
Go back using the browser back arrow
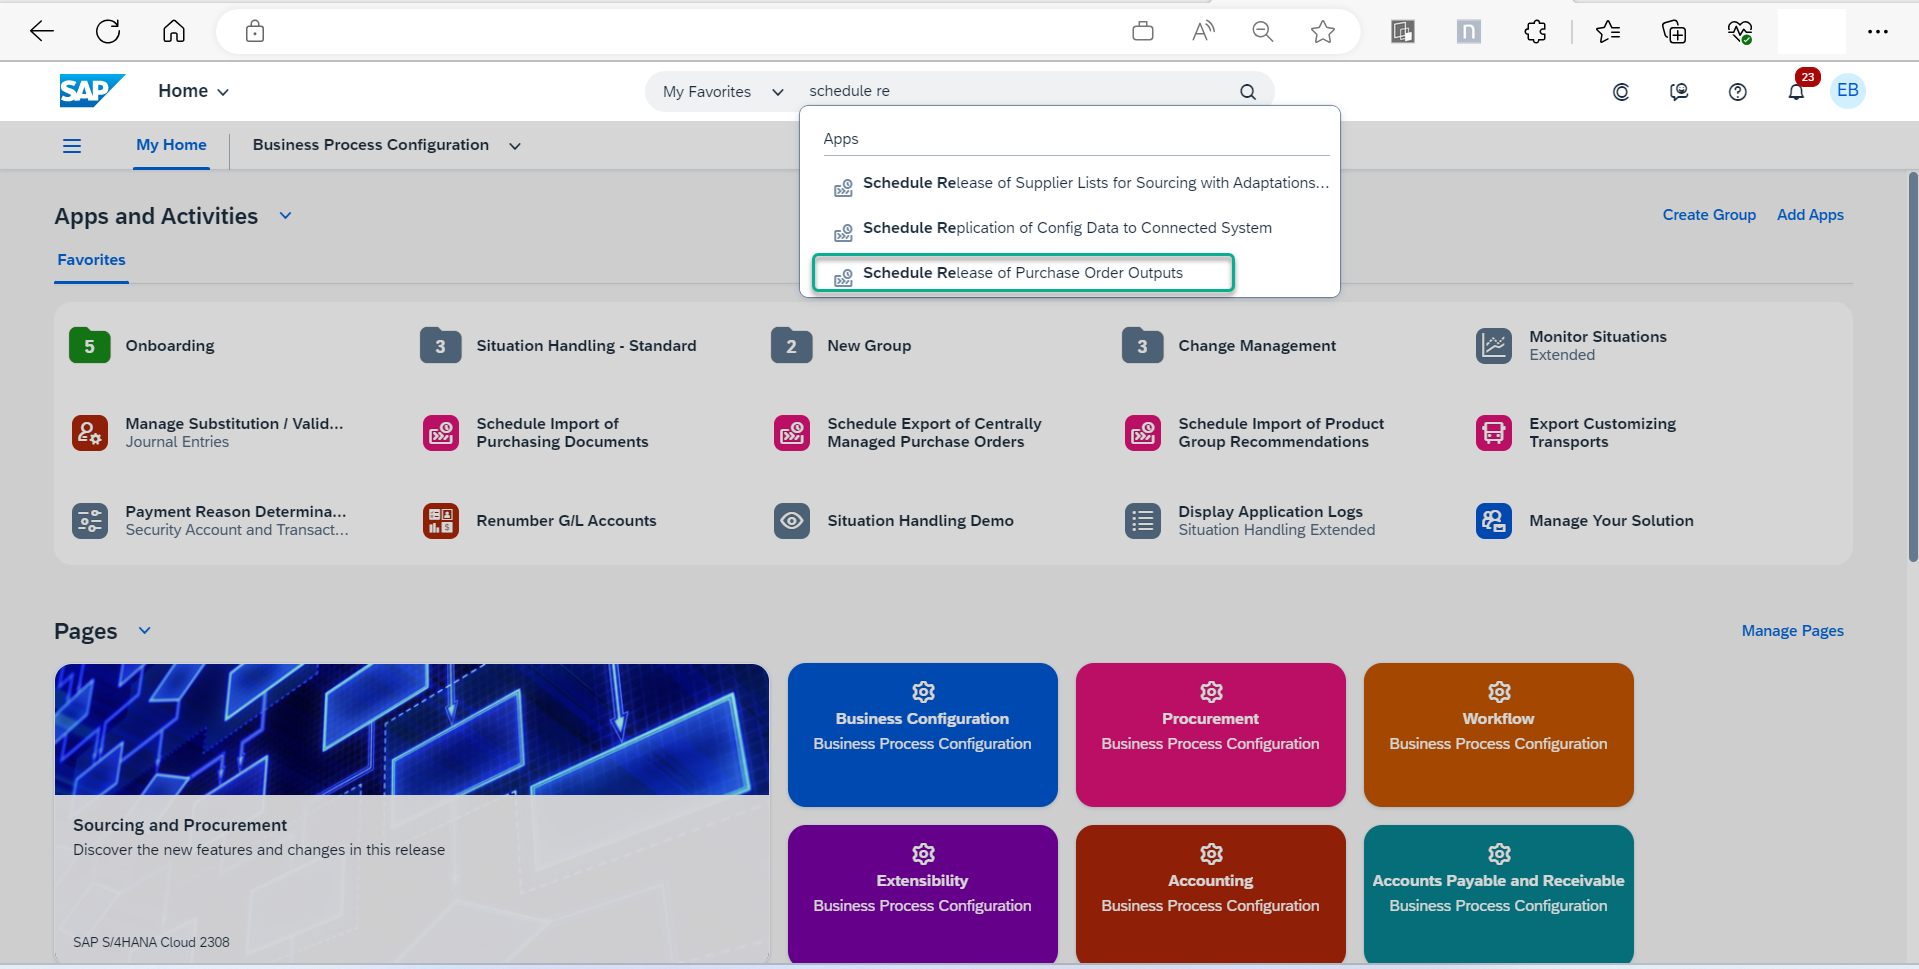[42, 31]
